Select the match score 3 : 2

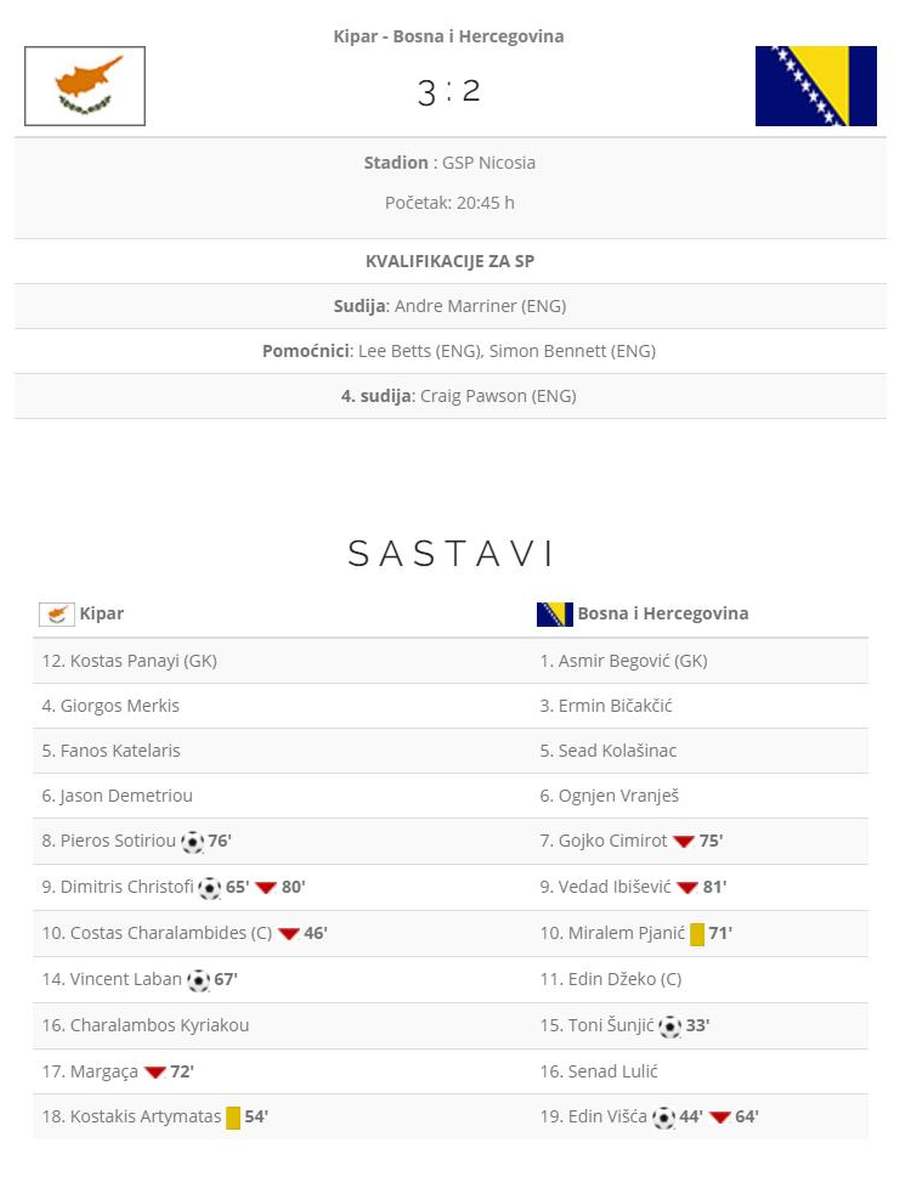pos(448,91)
